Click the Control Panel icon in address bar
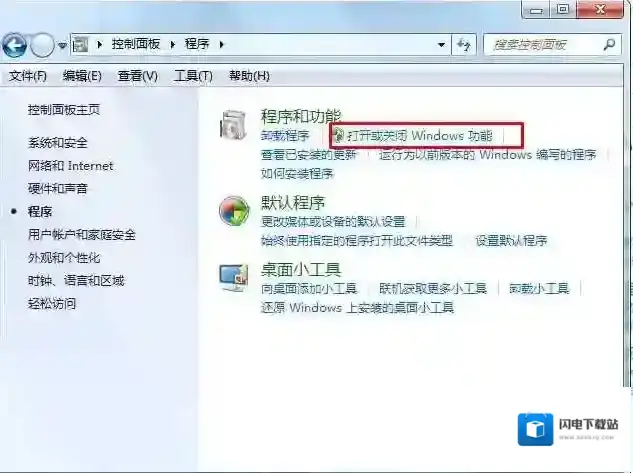This screenshot has width=633, height=473. [80, 44]
